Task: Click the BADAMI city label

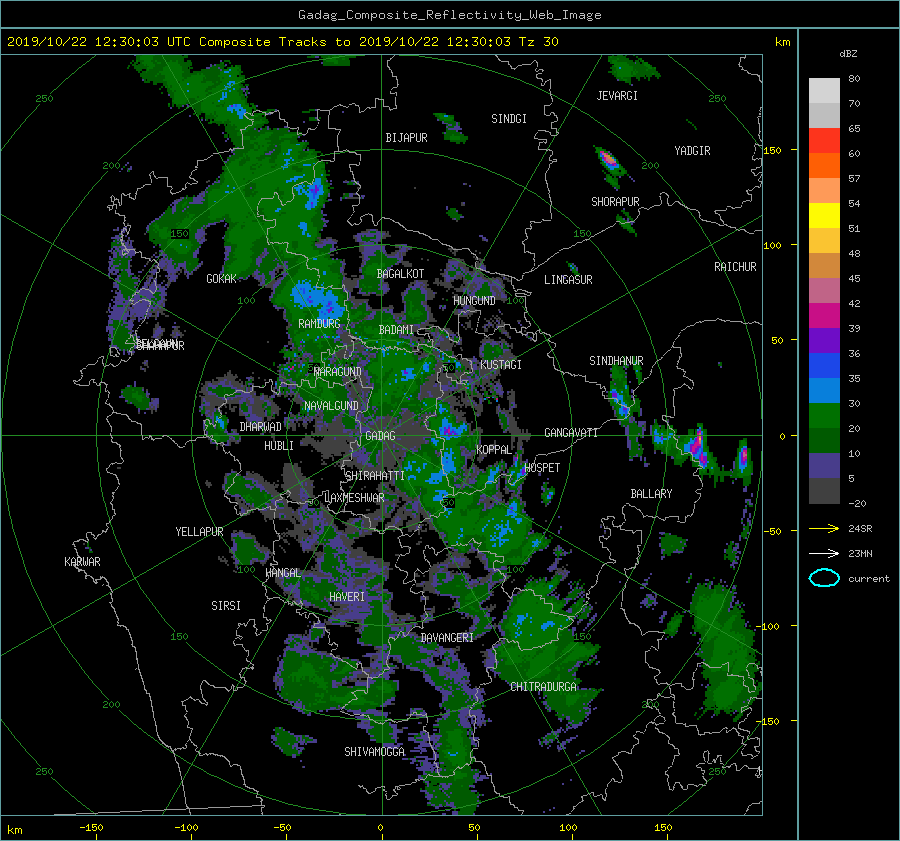Action: pos(396,330)
